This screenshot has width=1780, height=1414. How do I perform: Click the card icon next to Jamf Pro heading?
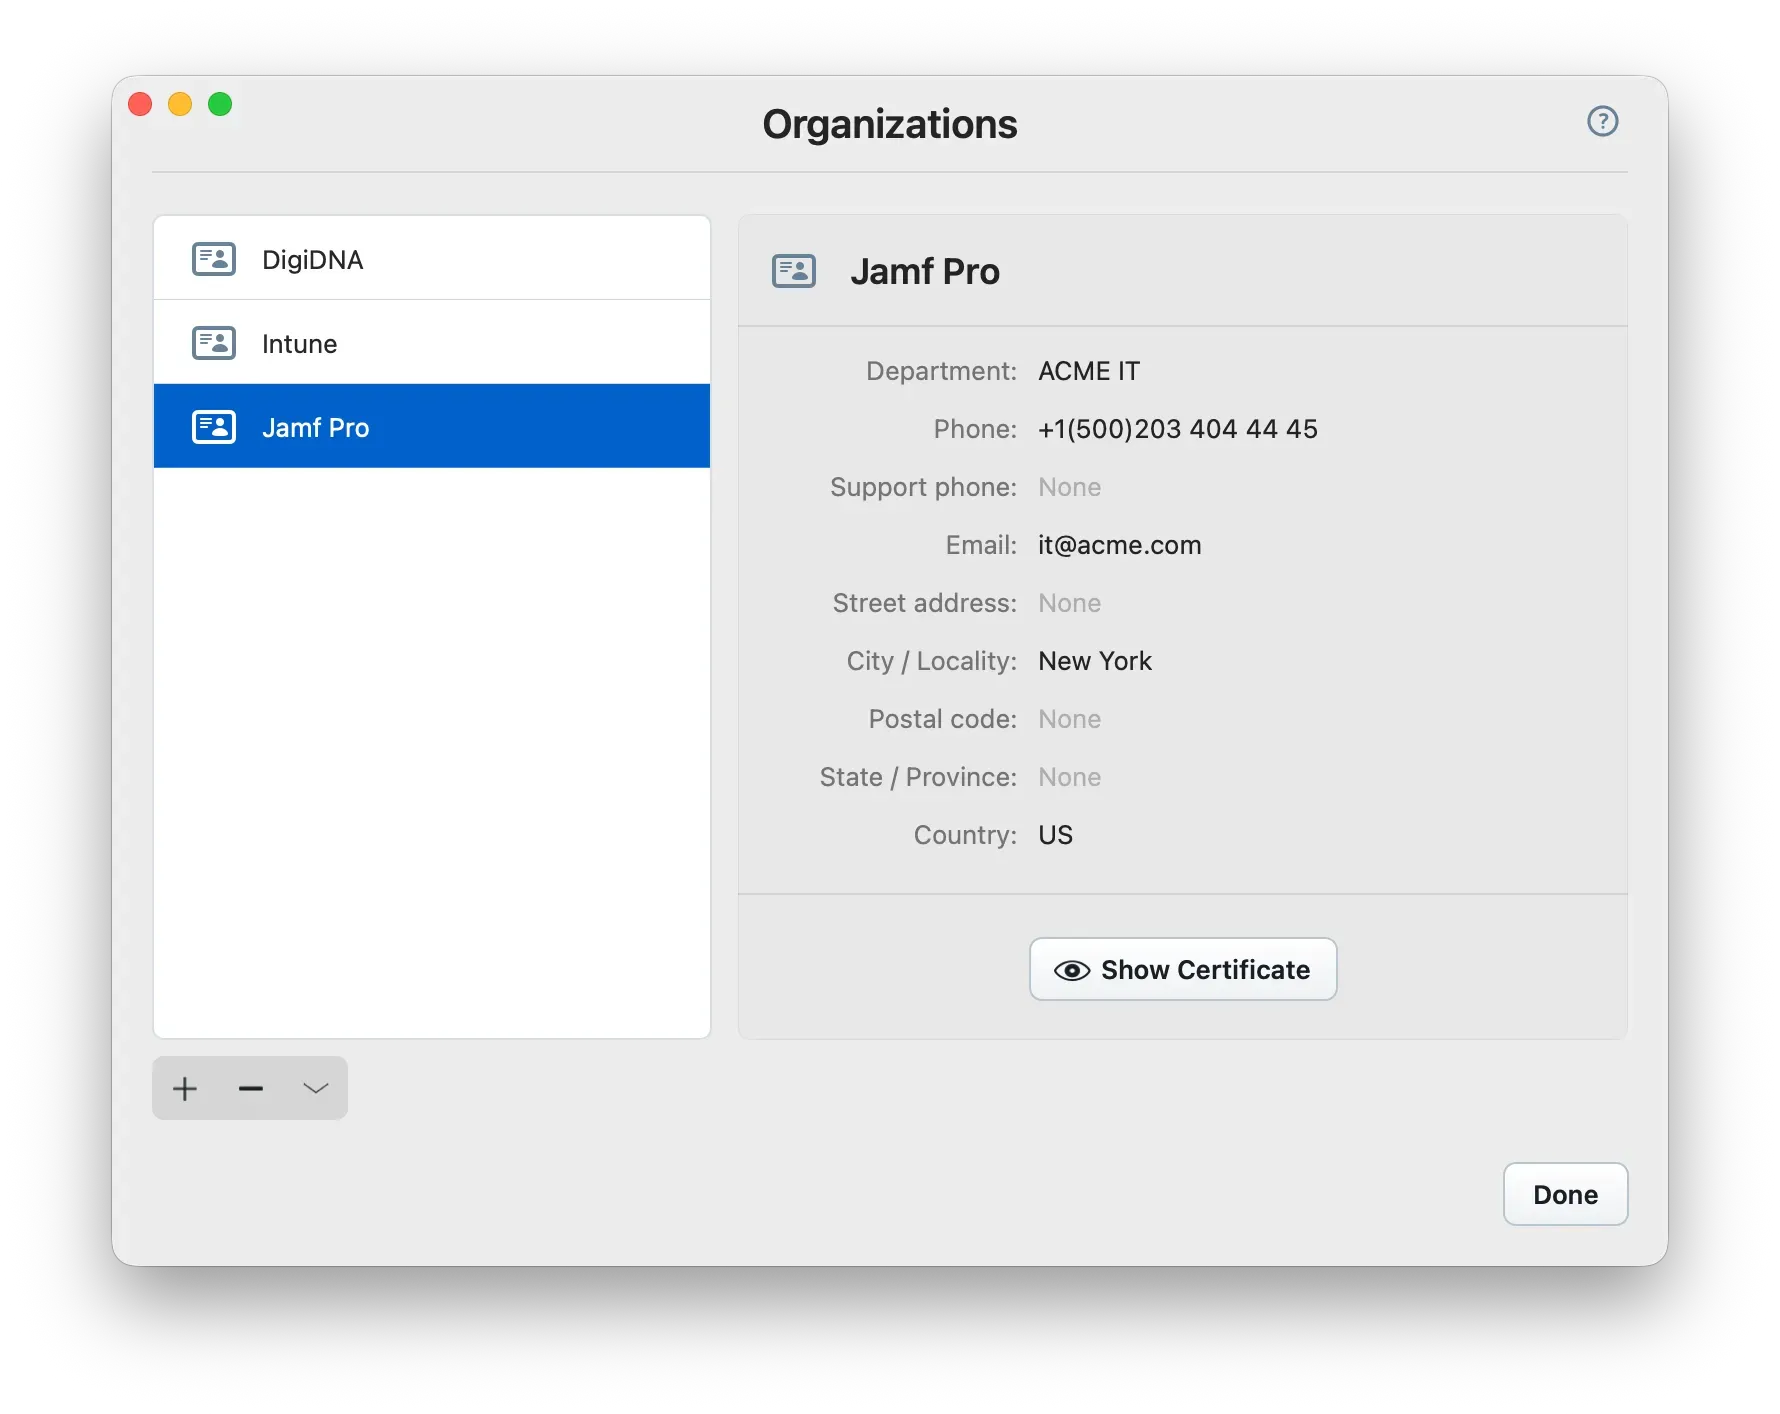(x=793, y=270)
